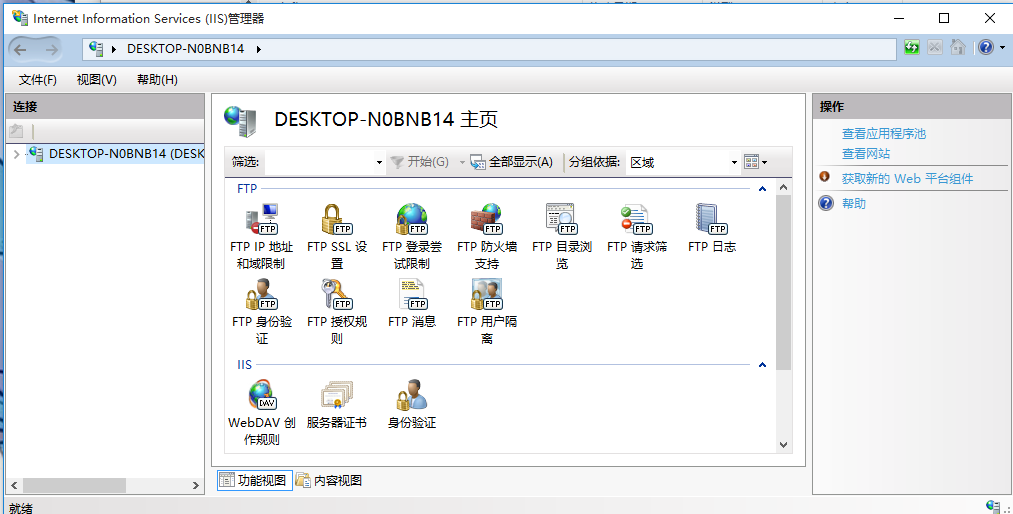Open the 筛选 combo box dropdown

(379, 163)
